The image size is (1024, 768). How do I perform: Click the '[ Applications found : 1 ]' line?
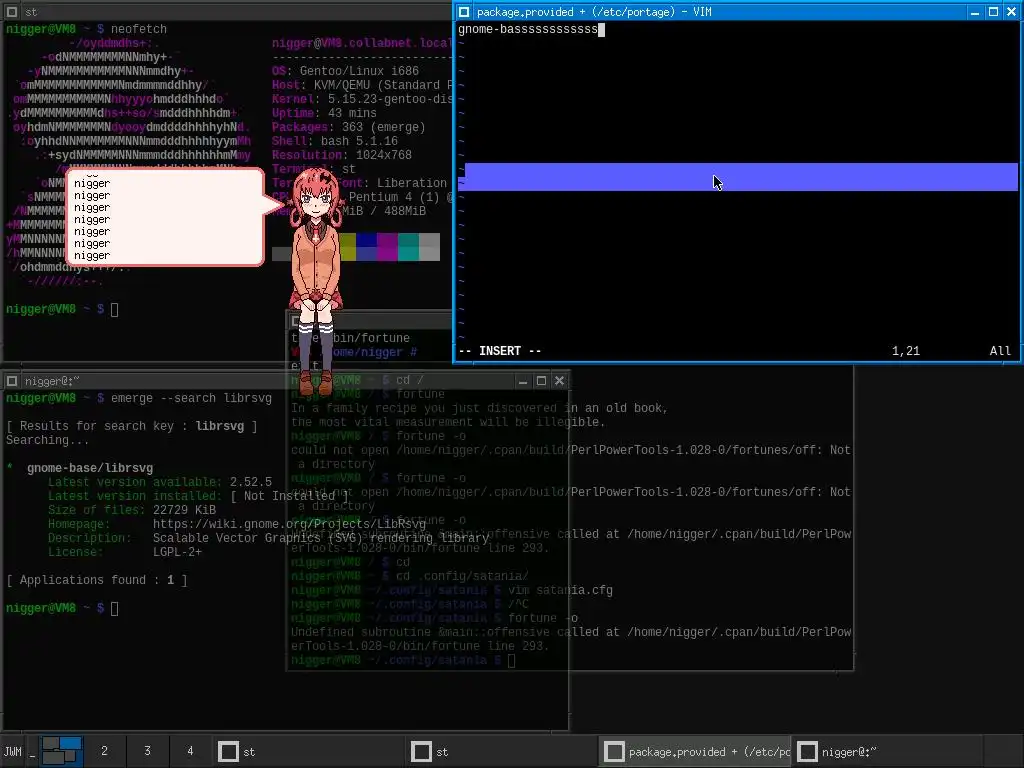tap(97, 581)
